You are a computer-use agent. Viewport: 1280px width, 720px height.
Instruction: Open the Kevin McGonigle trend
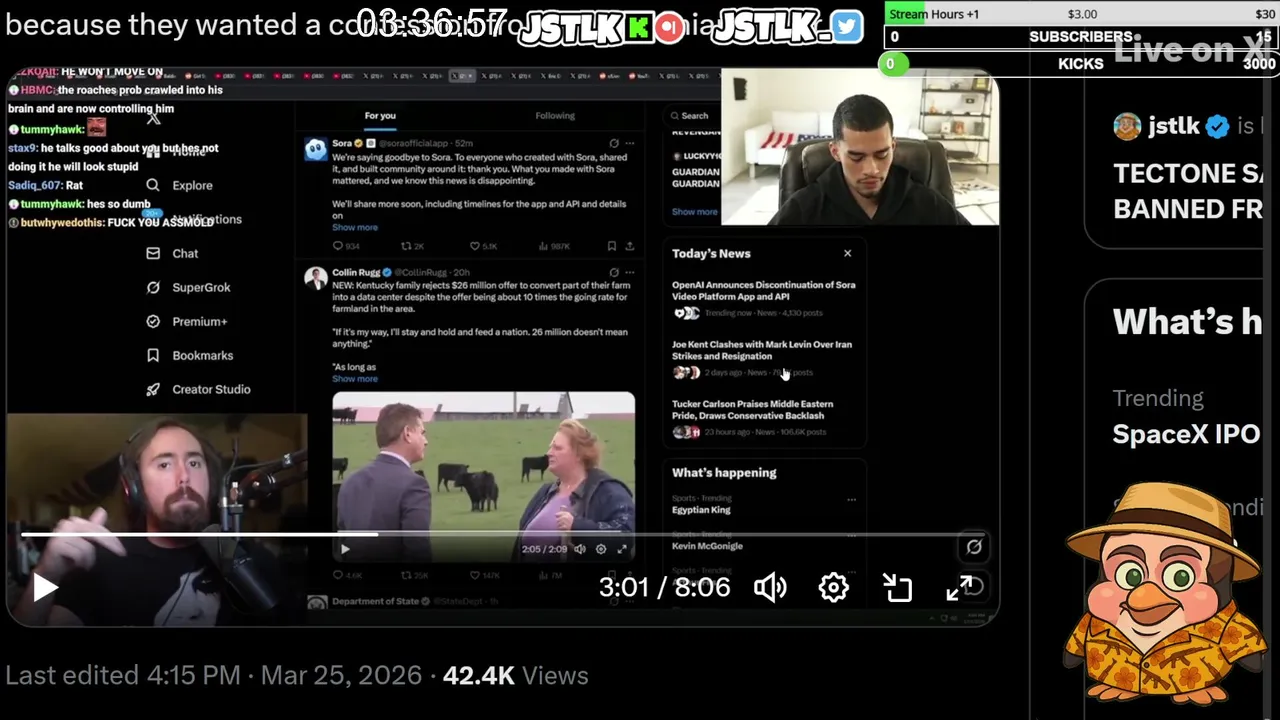[x=707, y=546]
